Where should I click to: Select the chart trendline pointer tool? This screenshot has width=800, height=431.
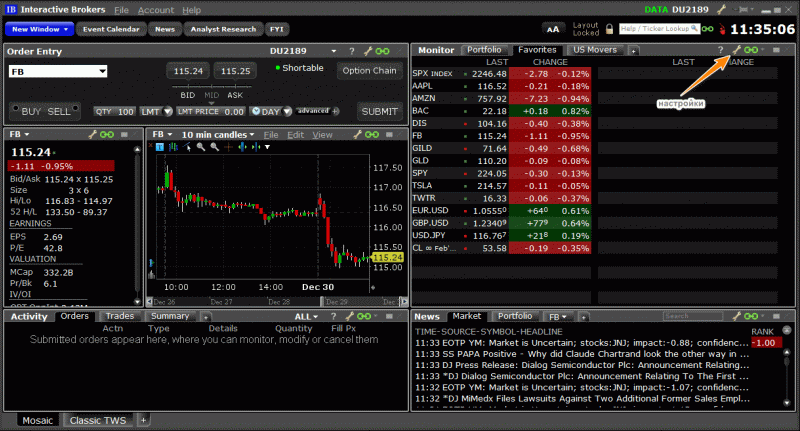(x=187, y=147)
